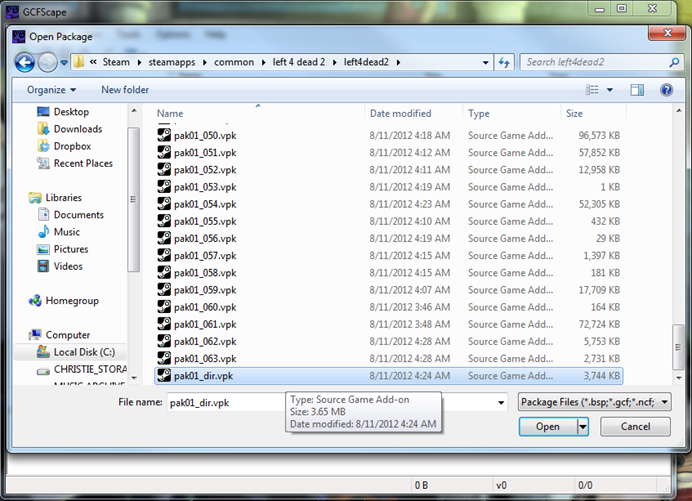Image resolution: width=692 pixels, height=501 pixels.
Task: Click the search magnifier icon
Action: (x=674, y=62)
